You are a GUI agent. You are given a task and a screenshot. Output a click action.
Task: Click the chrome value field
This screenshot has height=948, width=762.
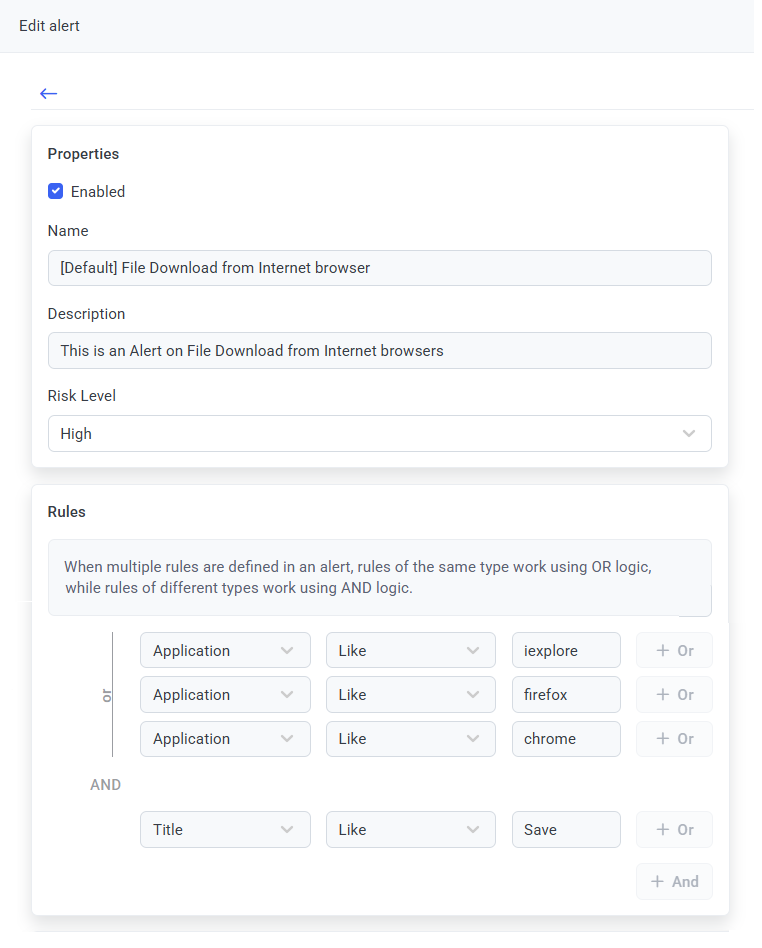point(566,739)
